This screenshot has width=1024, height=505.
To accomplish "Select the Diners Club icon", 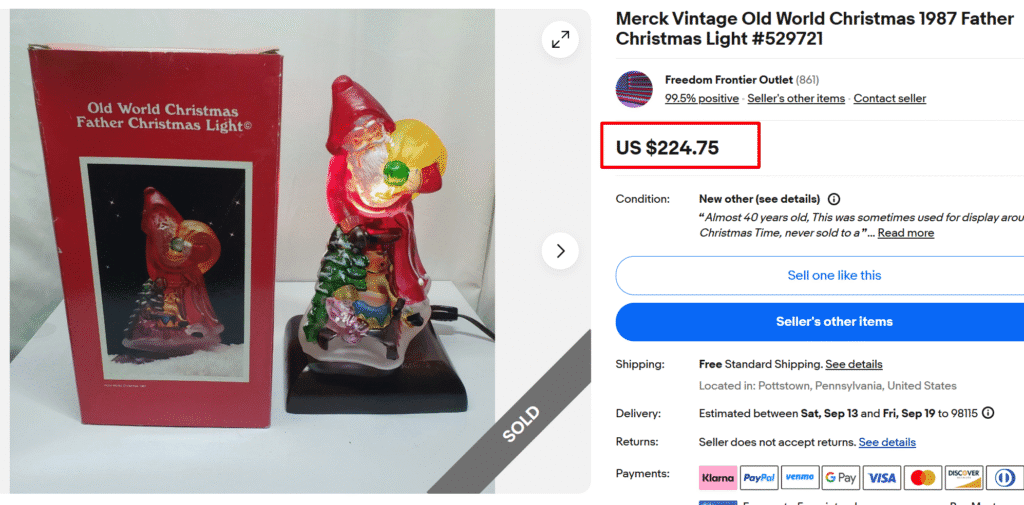I will (1004, 478).
